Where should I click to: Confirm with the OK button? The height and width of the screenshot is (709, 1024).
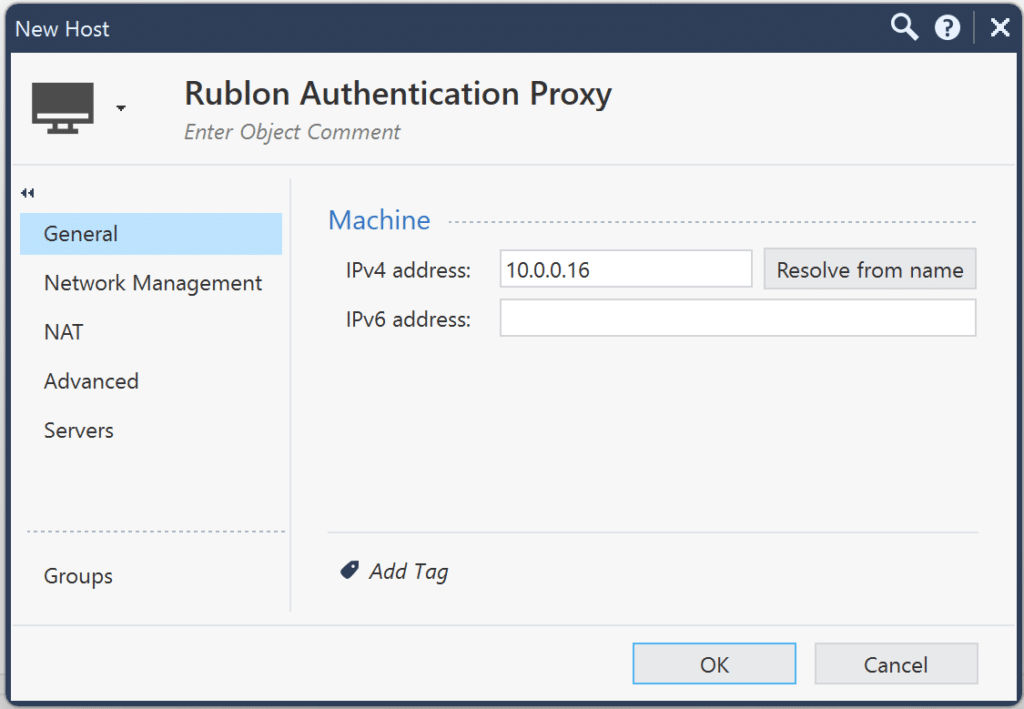click(x=713, y=663)
